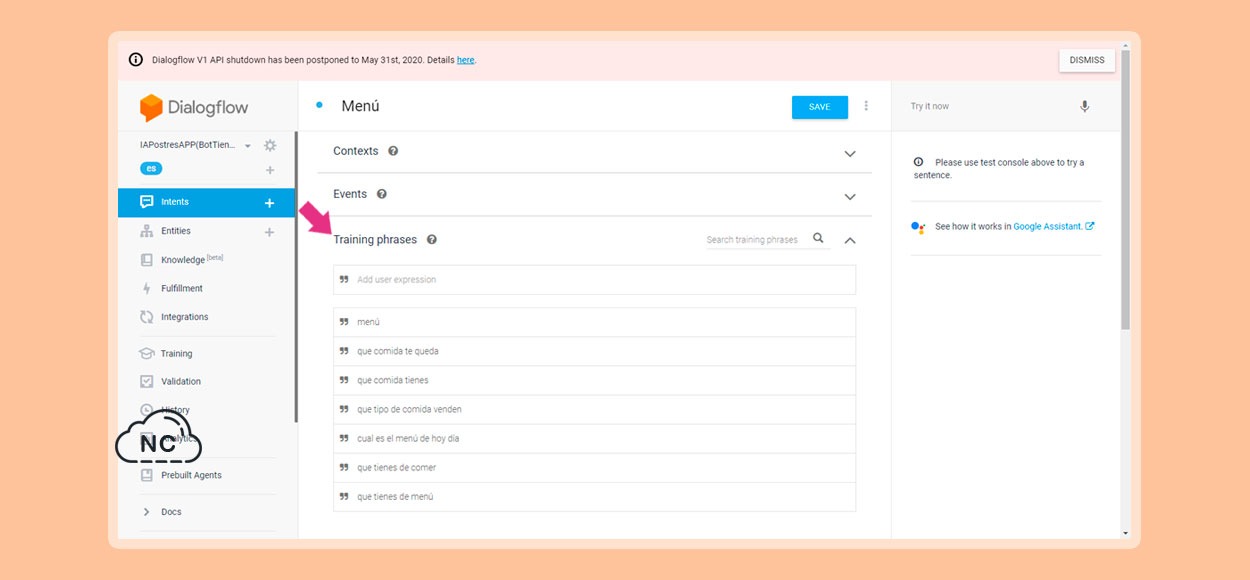Click the Events help question icon
This screenshot has height=580, width=1250.
pyautogui.click(x=382, y=194)
